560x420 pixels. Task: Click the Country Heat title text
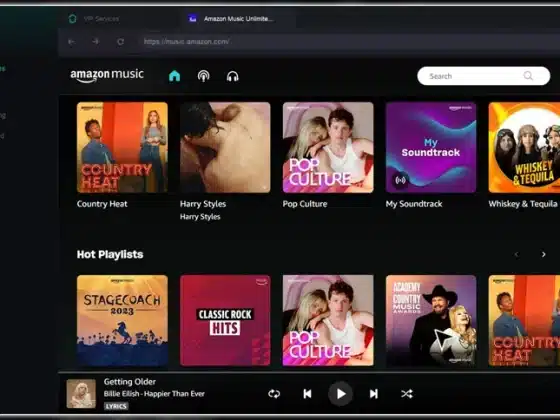point(102,204)
